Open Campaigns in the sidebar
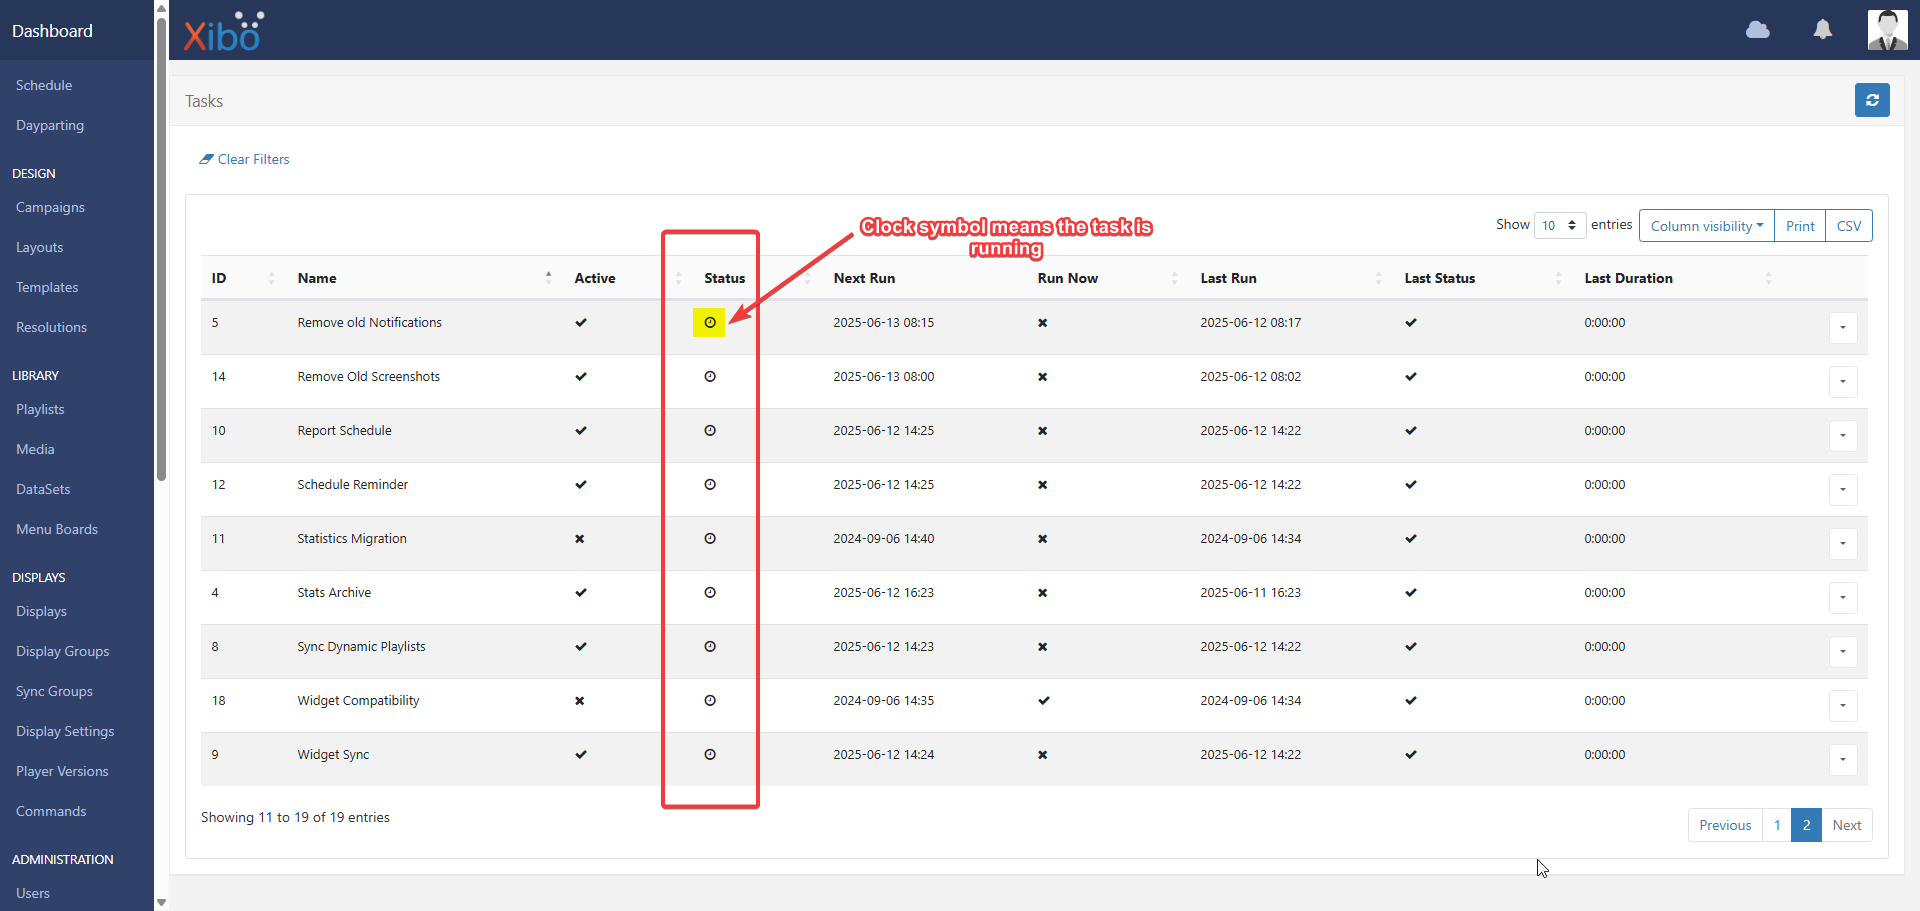 coord(50,207)
